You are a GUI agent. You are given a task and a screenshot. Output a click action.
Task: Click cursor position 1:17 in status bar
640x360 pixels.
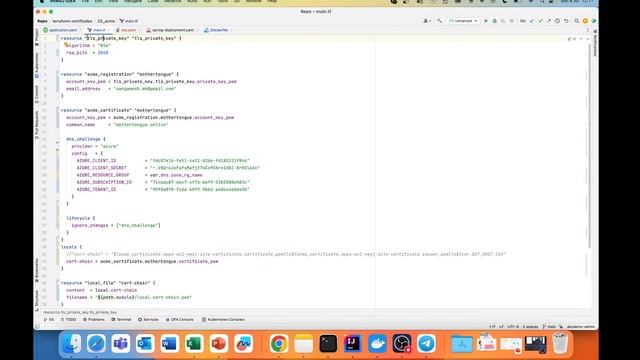(492, 327)
